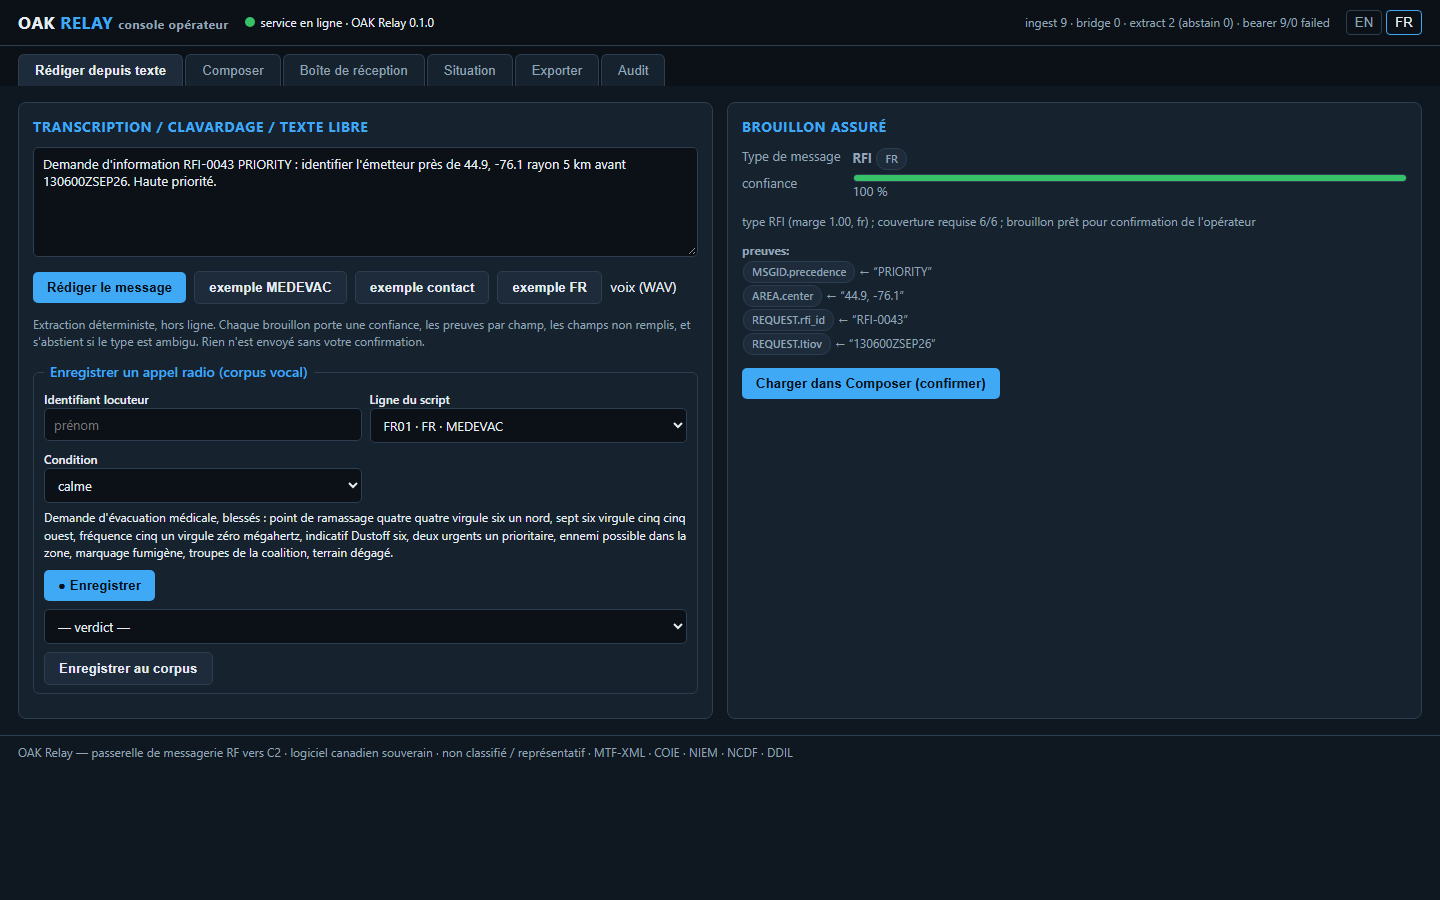Select the Rédiger depuis texte tab
This screenshot has width=1440, height=900.
point(100,70)
